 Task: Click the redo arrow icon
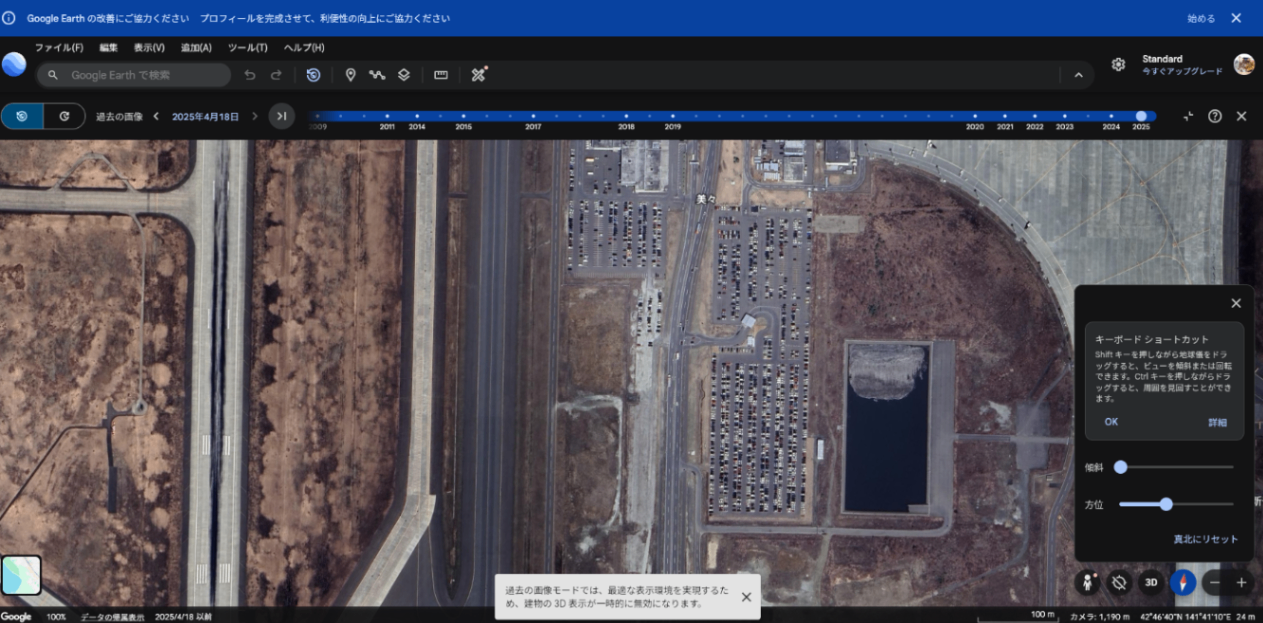pos(276,75)
